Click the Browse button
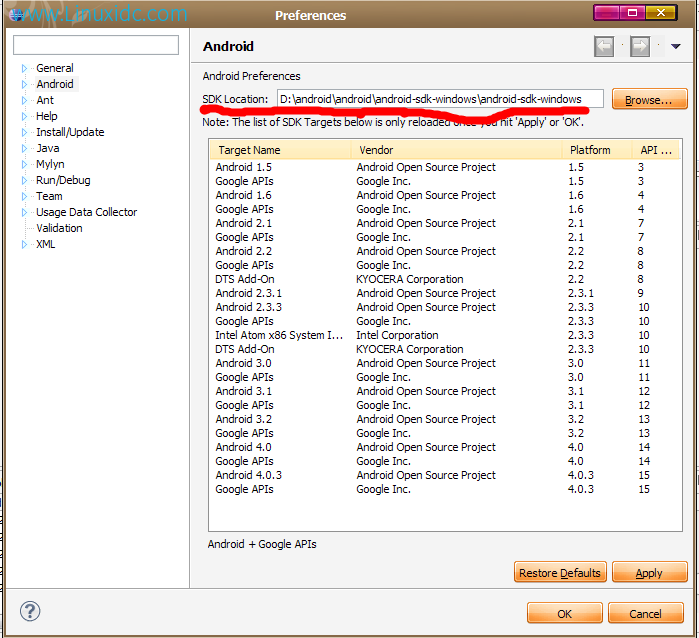Screen dimensions: 699x638 (x=650, y=99)
